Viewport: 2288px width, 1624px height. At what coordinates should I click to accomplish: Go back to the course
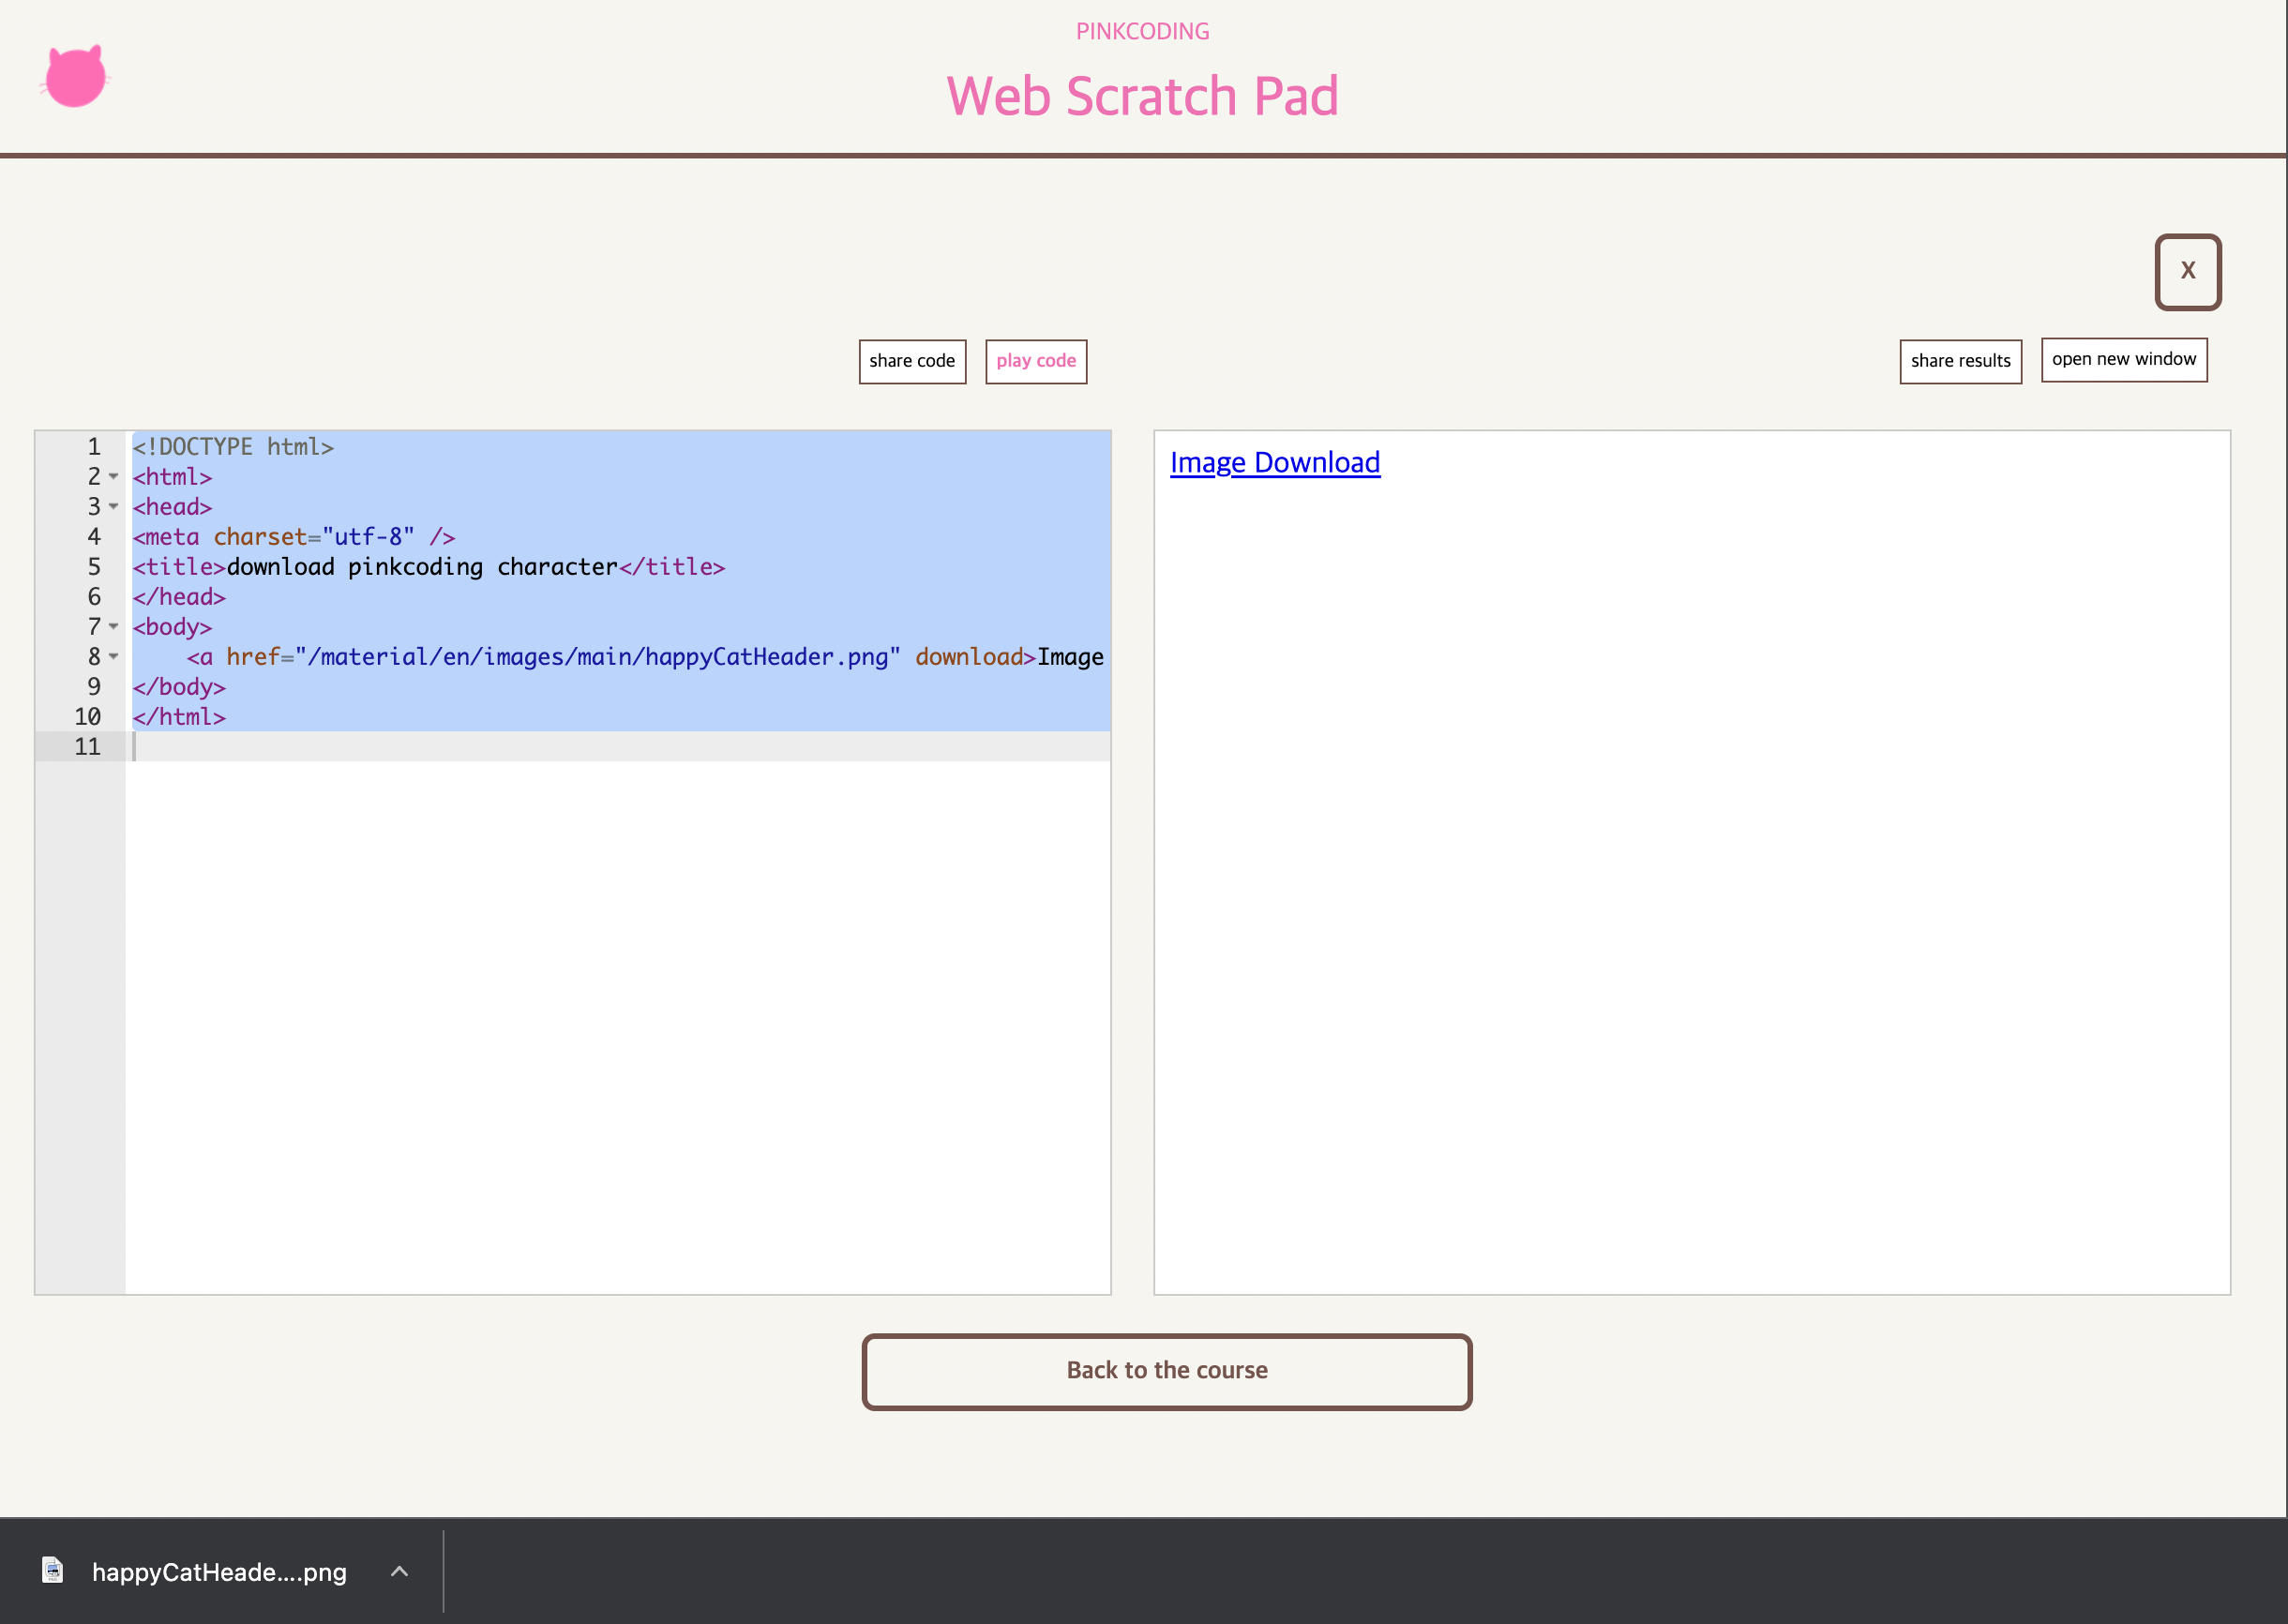[x=1166, y=1371]
